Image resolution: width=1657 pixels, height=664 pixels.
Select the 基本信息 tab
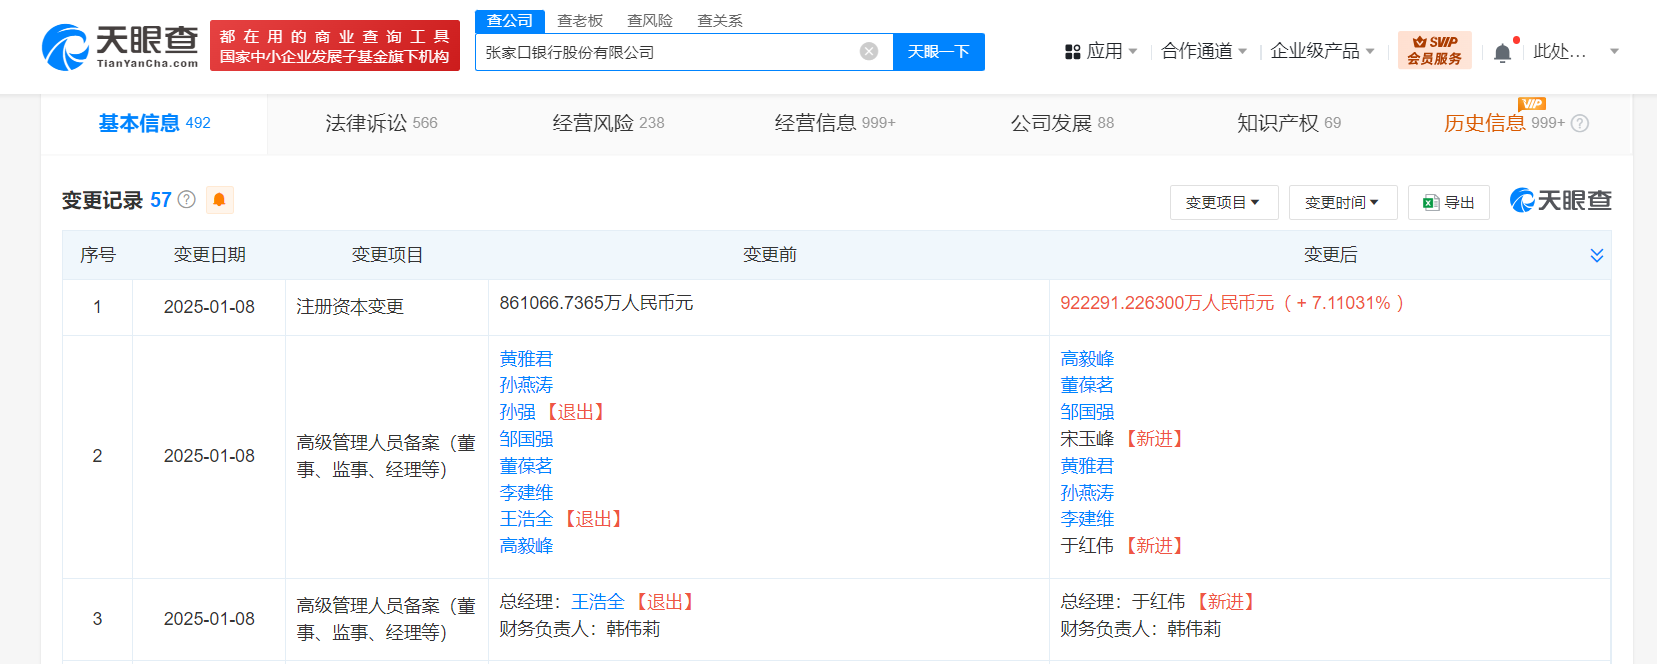[154, 123]
